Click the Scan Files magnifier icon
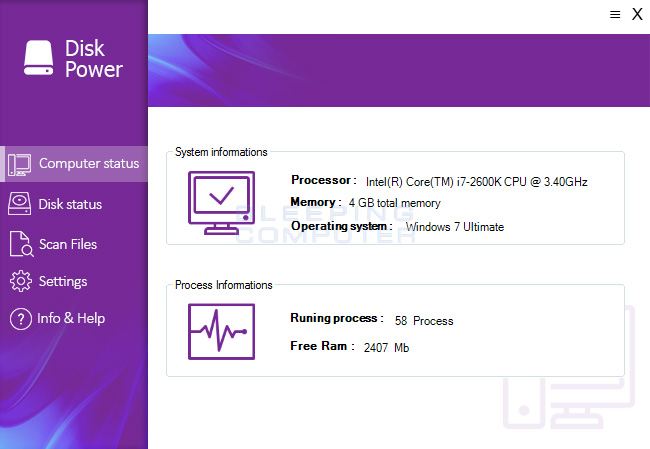650x449 pixels. (x=20, y=244)
